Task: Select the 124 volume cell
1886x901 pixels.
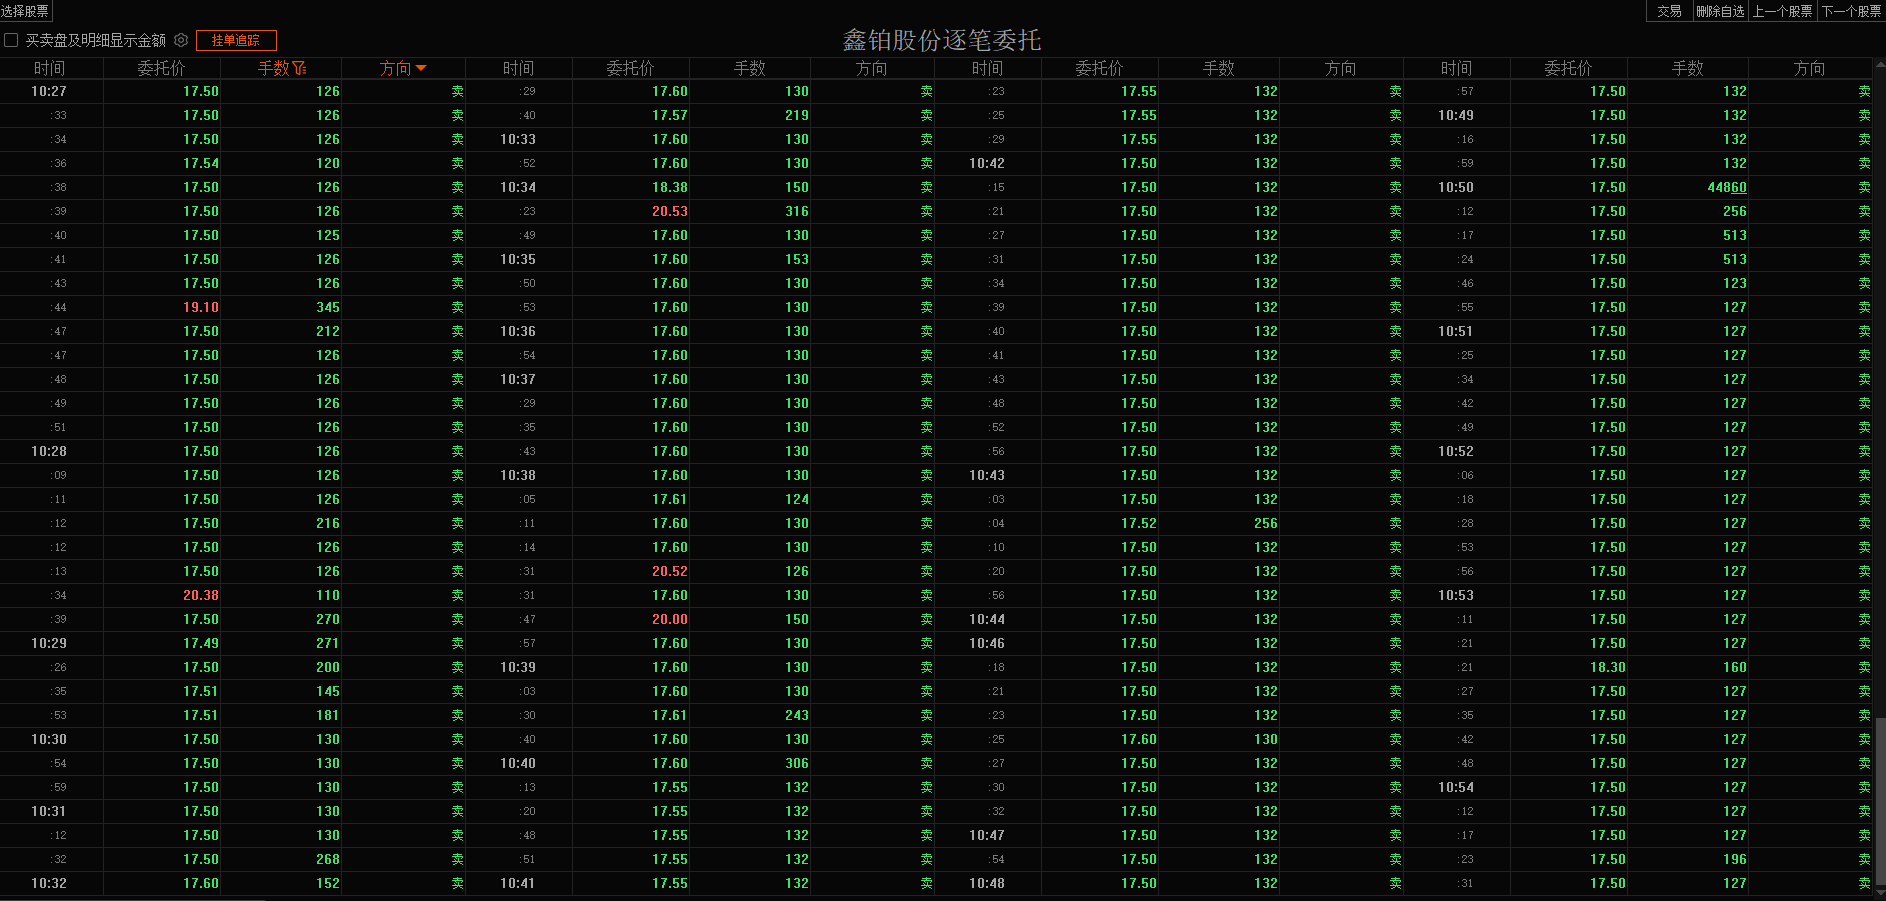Action: click(x=797, y=499)
